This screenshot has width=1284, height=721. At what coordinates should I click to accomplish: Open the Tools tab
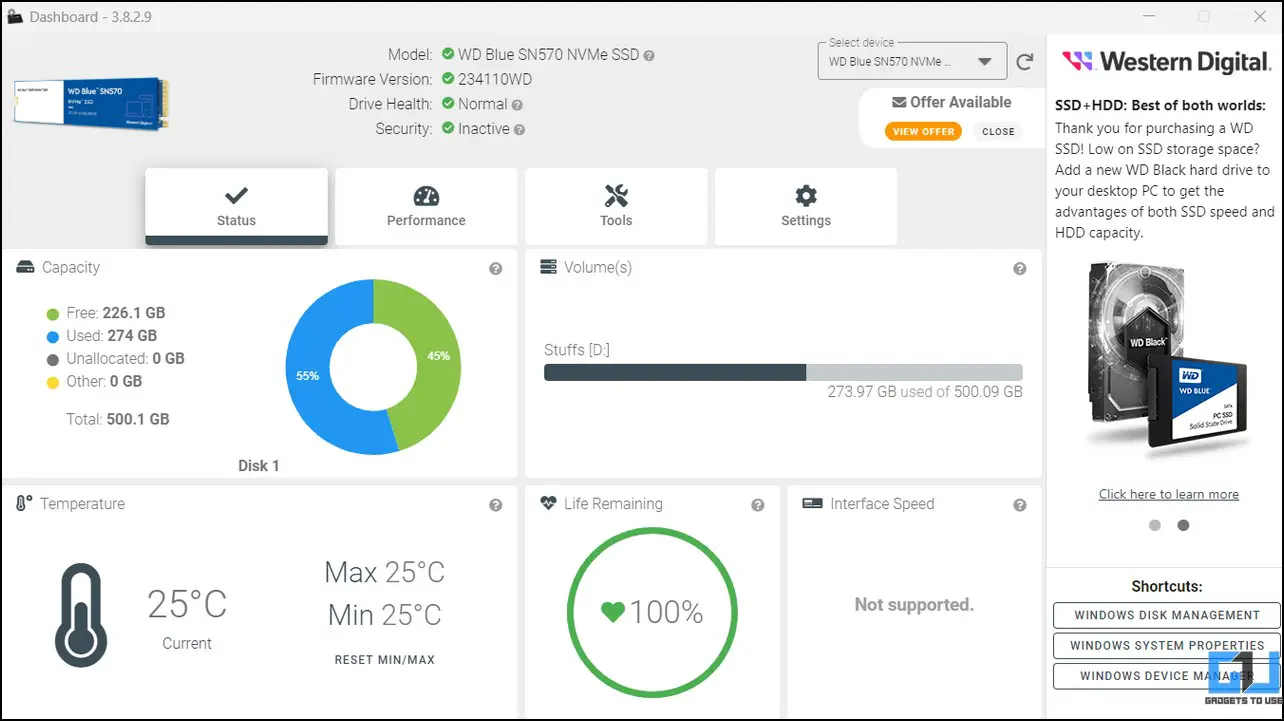coord(616,206)
